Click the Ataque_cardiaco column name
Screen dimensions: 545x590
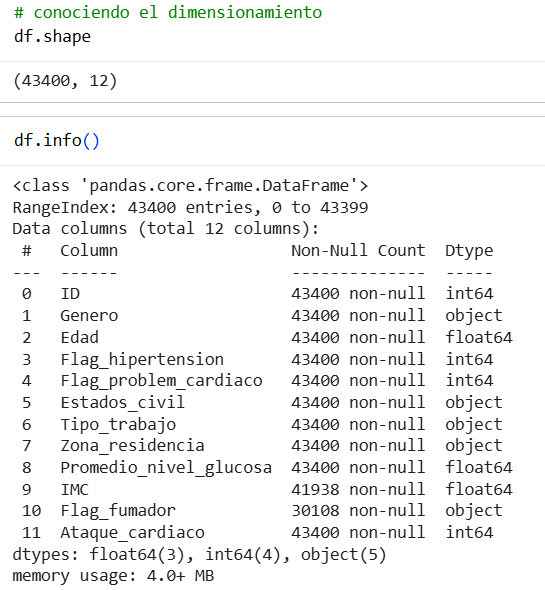[x=132, y=533]
